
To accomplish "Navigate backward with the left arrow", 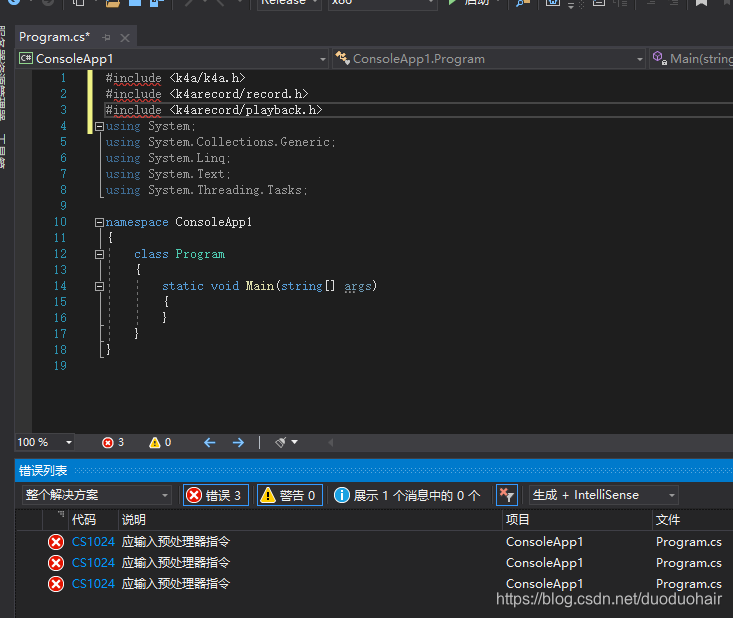I will click(209, 442).
